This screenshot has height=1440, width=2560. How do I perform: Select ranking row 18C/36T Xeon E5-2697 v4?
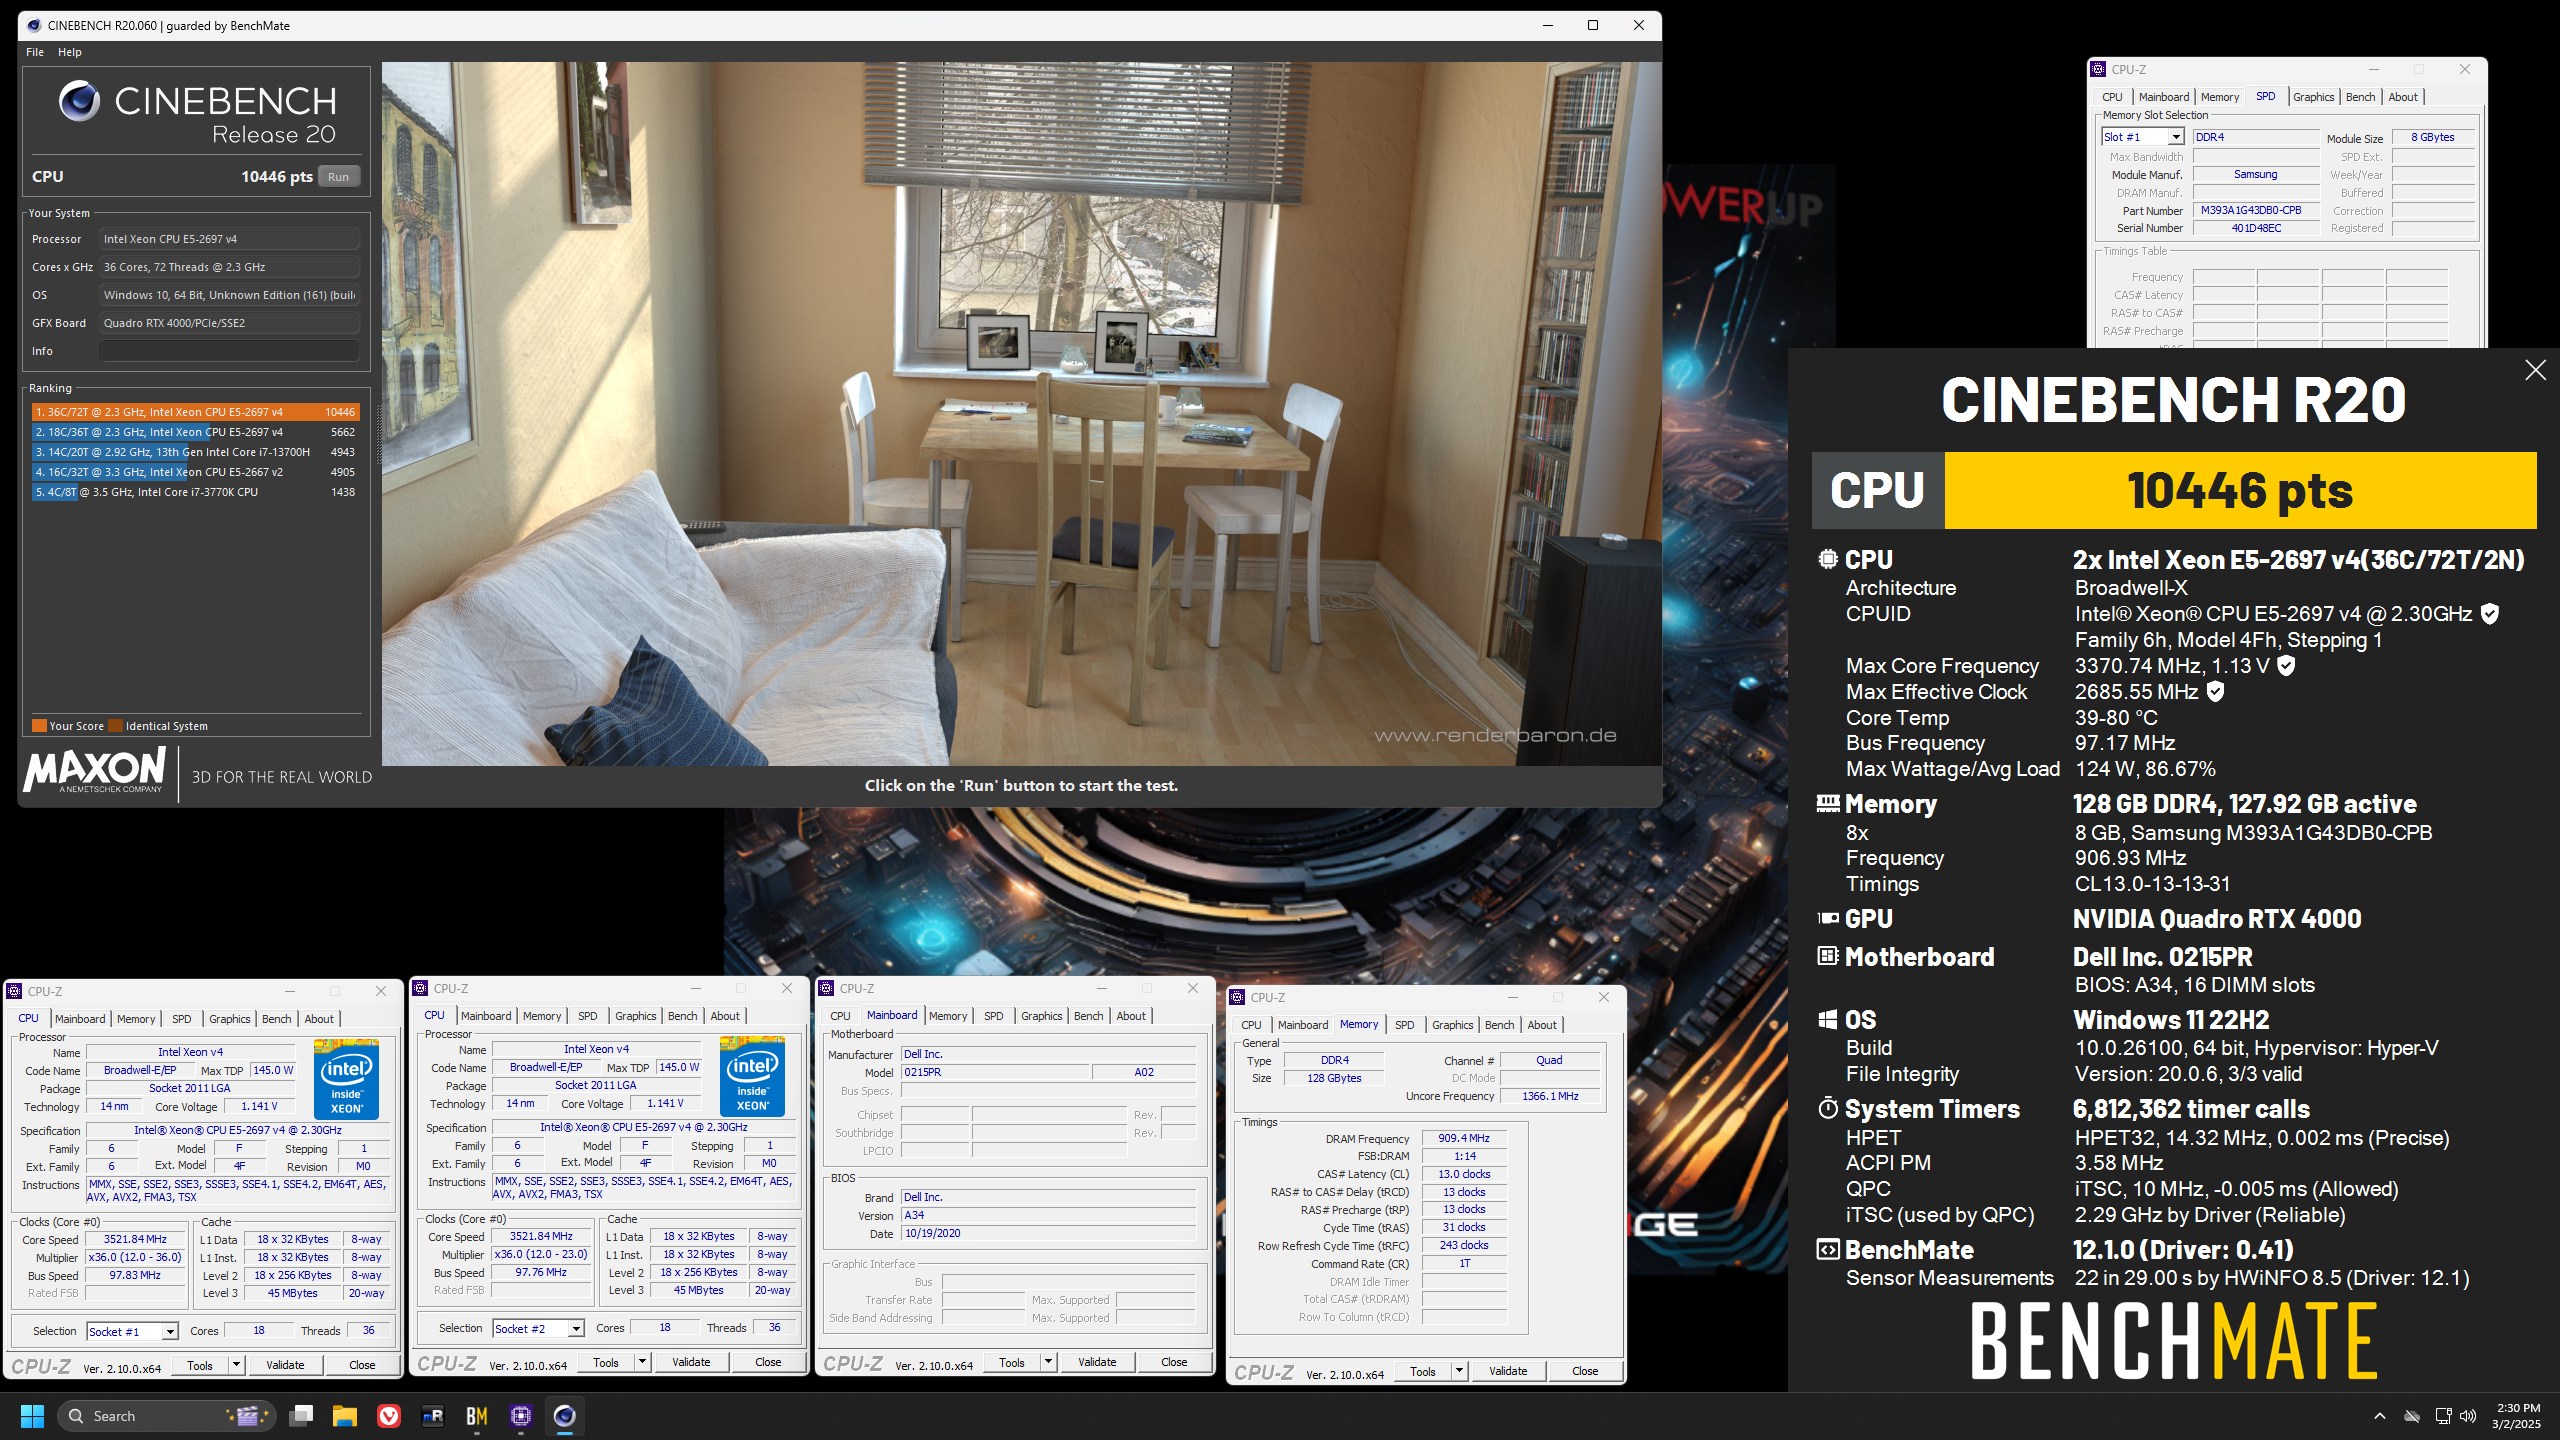pos(195,432)
